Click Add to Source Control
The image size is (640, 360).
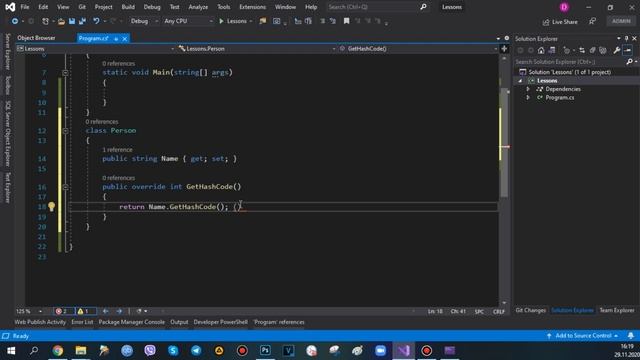[583, 336]
